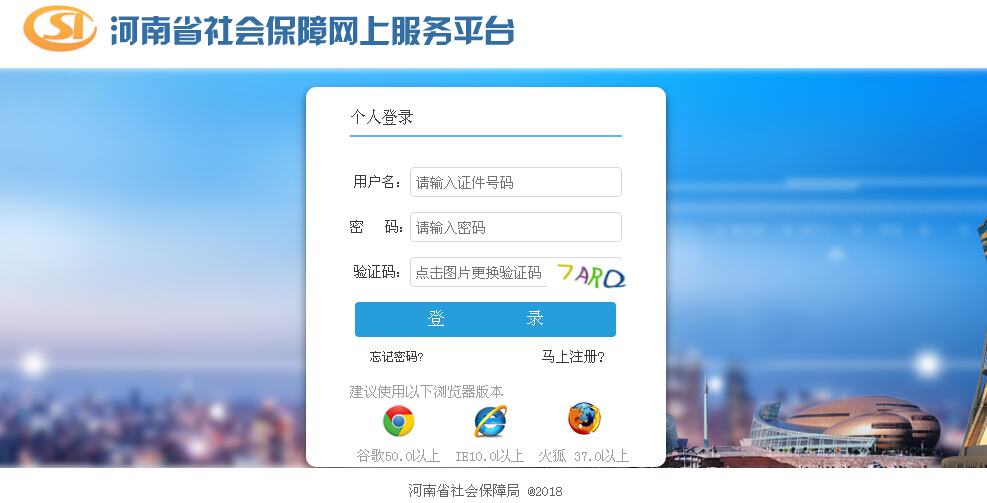Click the 验证码 label

click(377, 272)
